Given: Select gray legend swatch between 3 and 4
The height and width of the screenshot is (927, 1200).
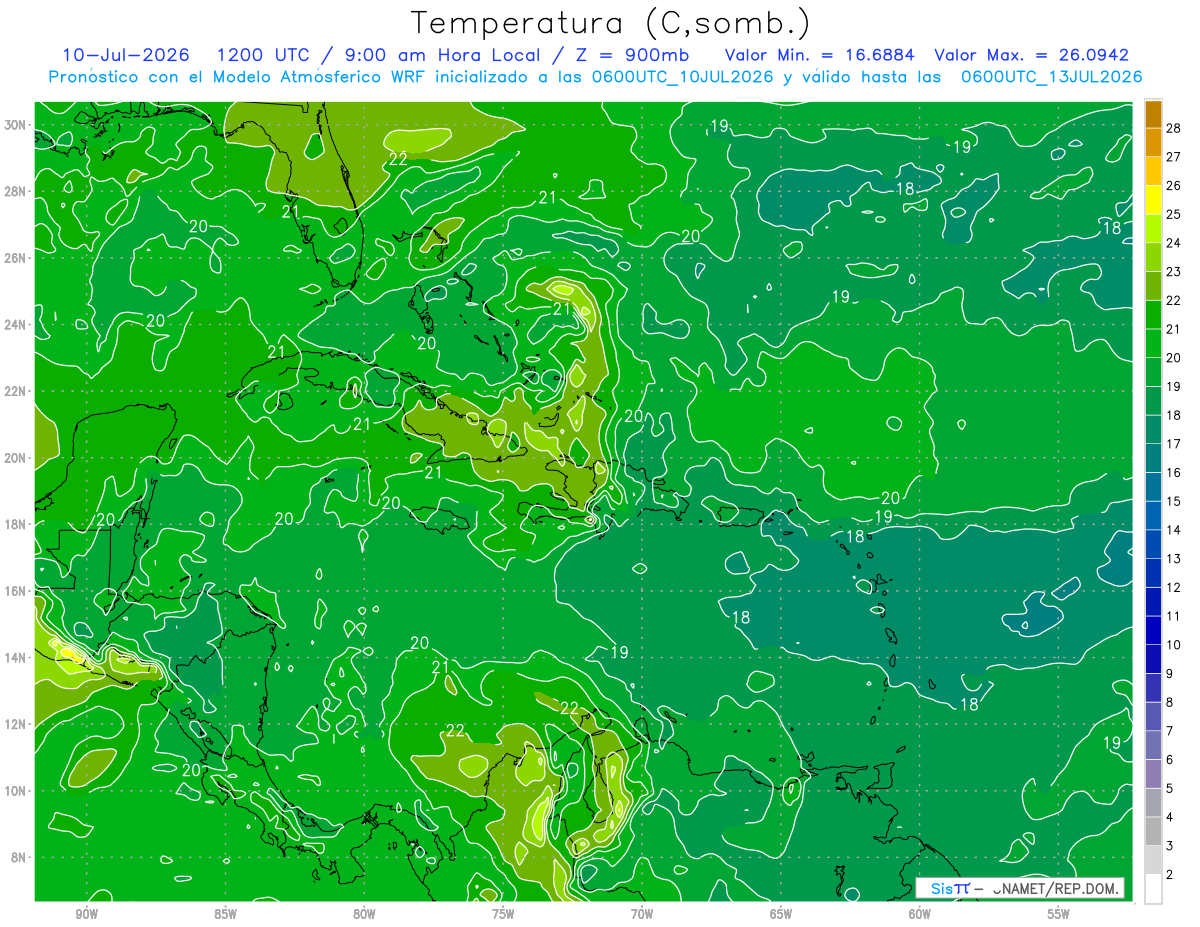Looking at the screenshot, I should 1153,831.
